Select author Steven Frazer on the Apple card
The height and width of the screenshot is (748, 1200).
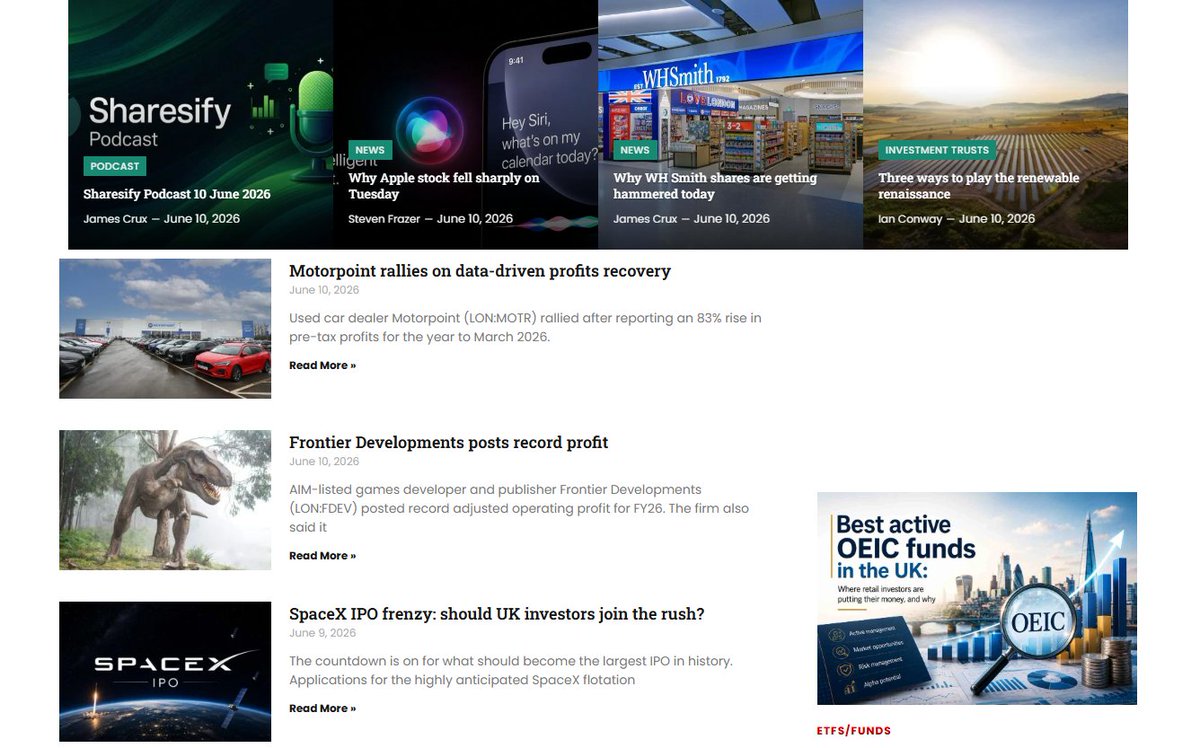tap(384, 218)
